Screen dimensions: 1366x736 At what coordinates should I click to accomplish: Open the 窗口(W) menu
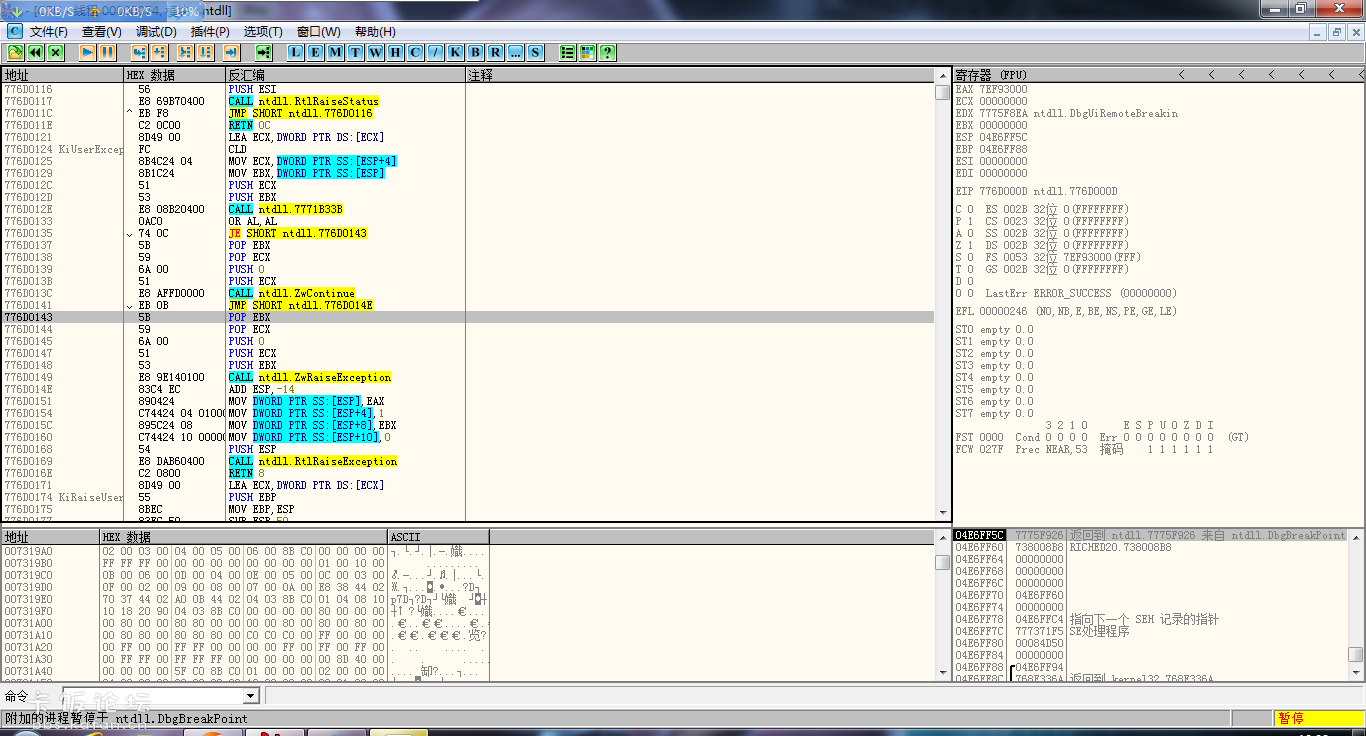[x=319, y=32]
